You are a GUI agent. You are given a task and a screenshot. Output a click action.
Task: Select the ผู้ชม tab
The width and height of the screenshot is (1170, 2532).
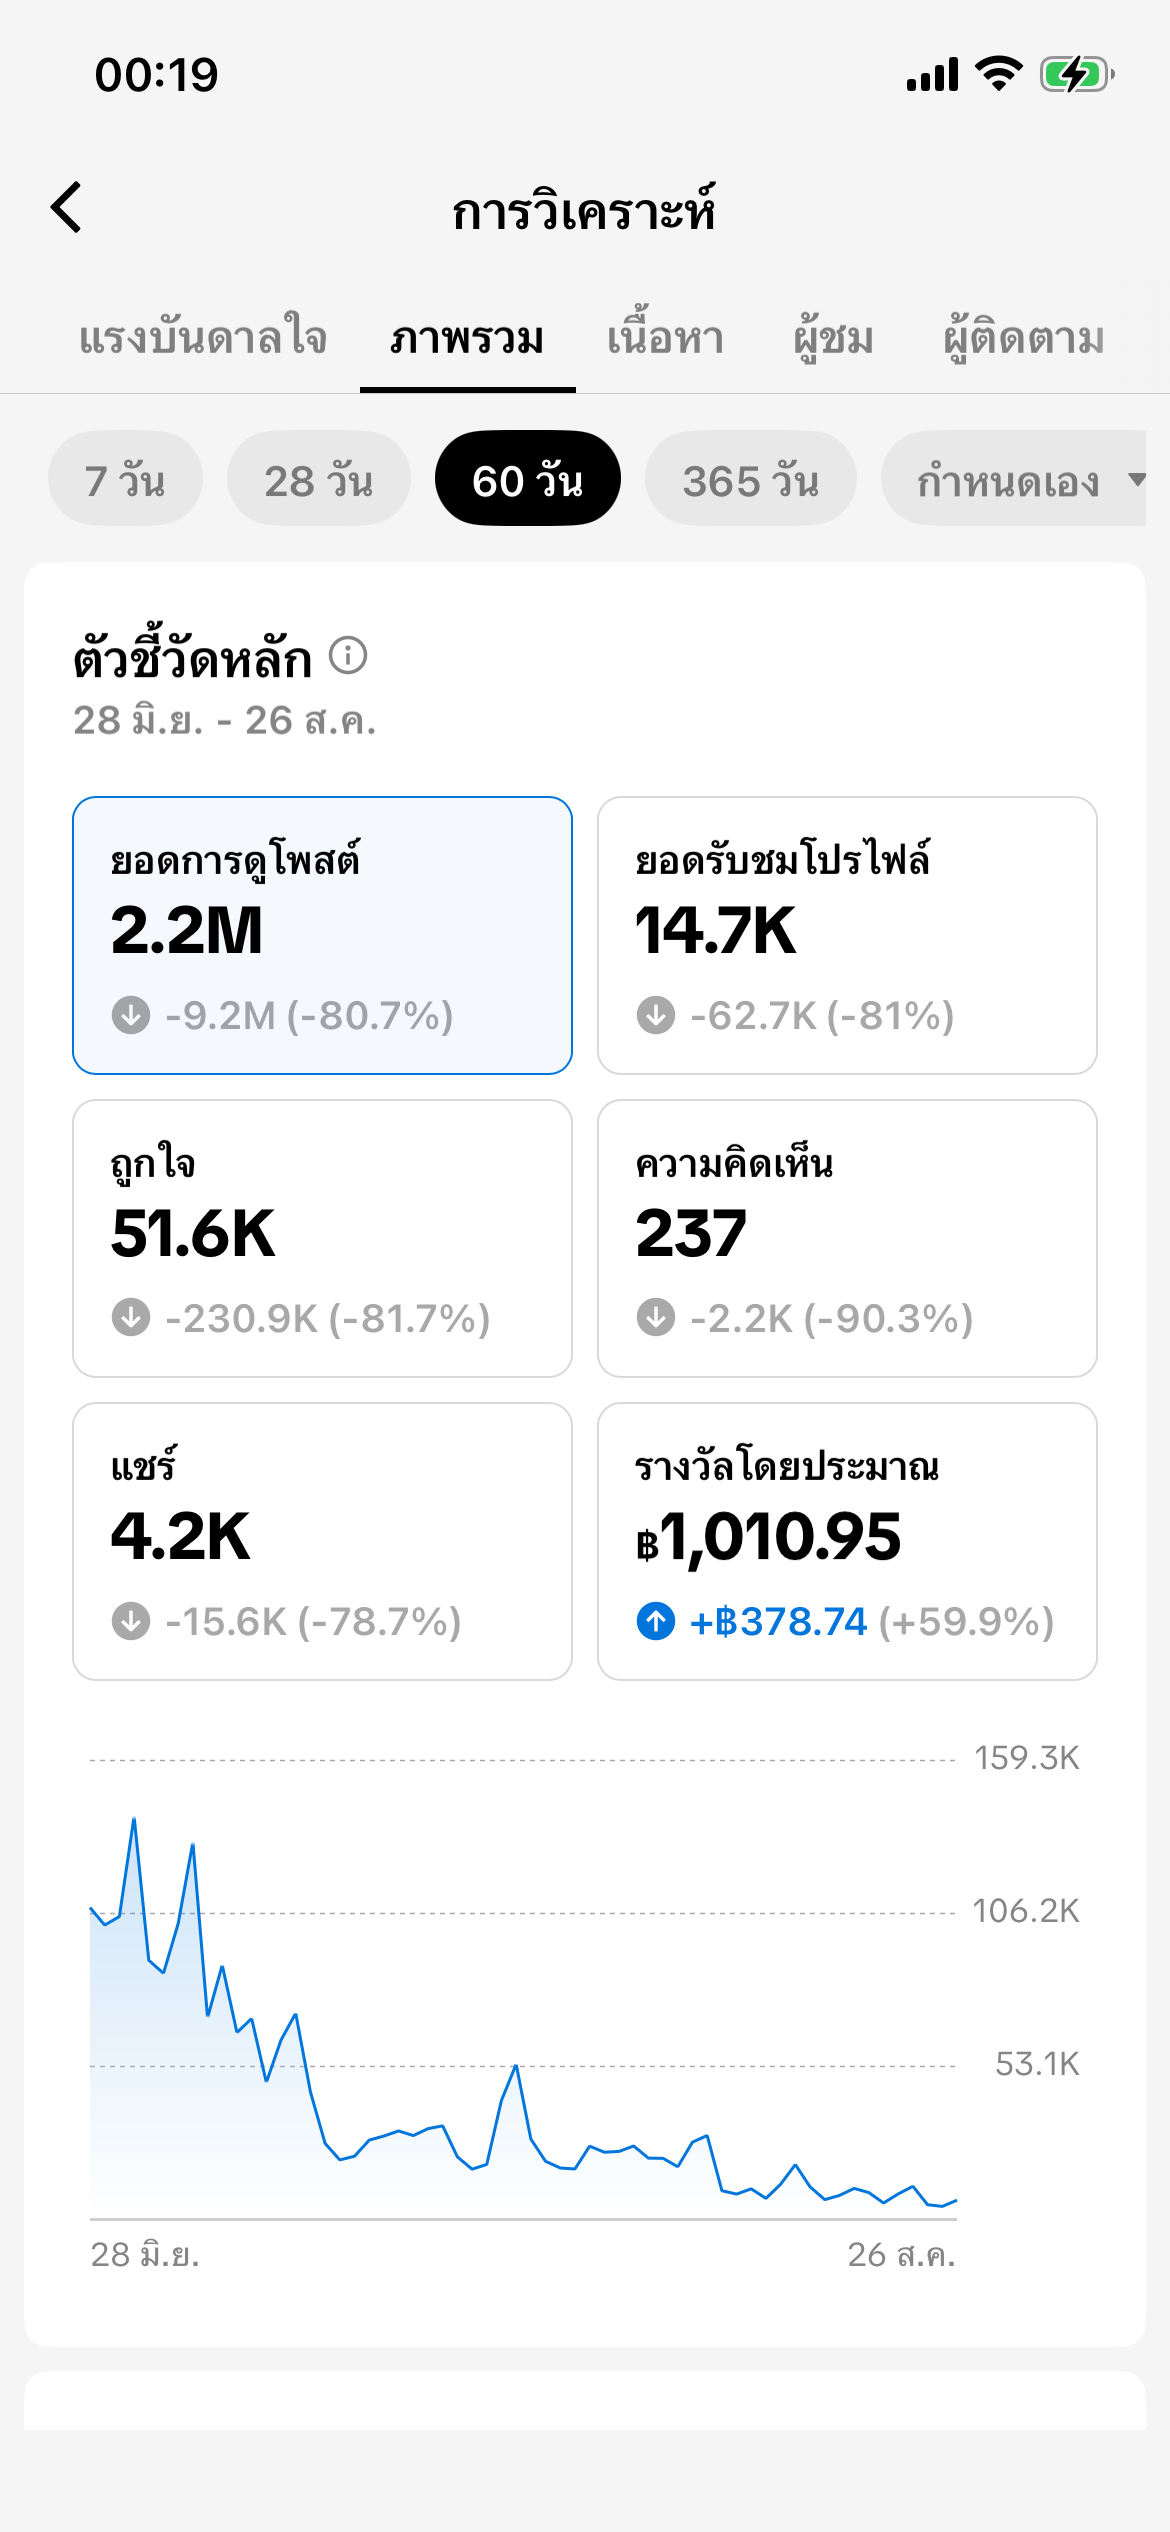(834, 337)
